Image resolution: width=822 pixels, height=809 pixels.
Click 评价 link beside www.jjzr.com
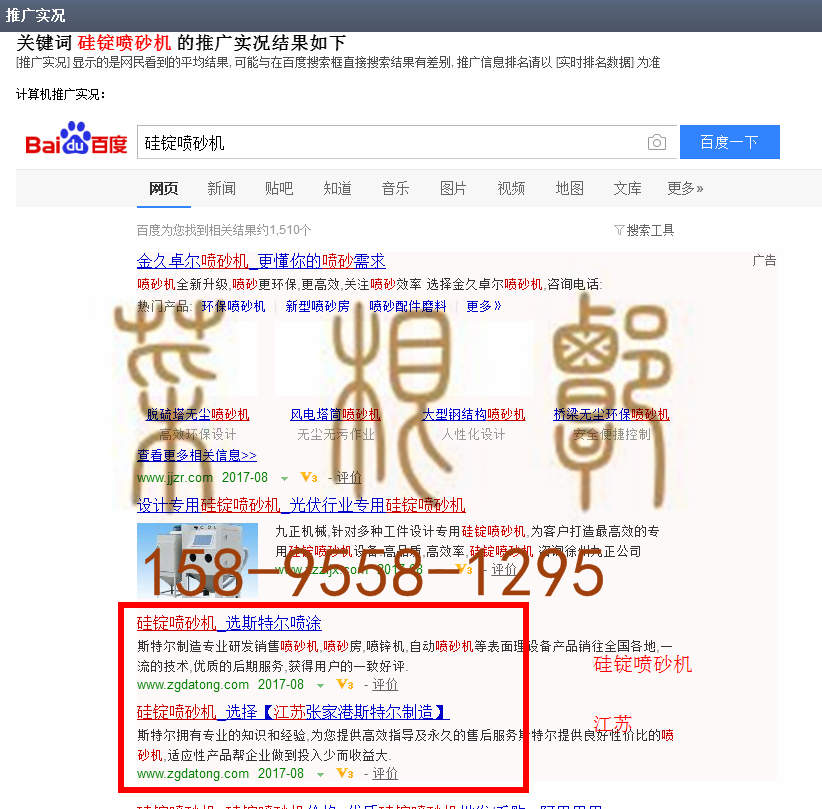(349, 478)
